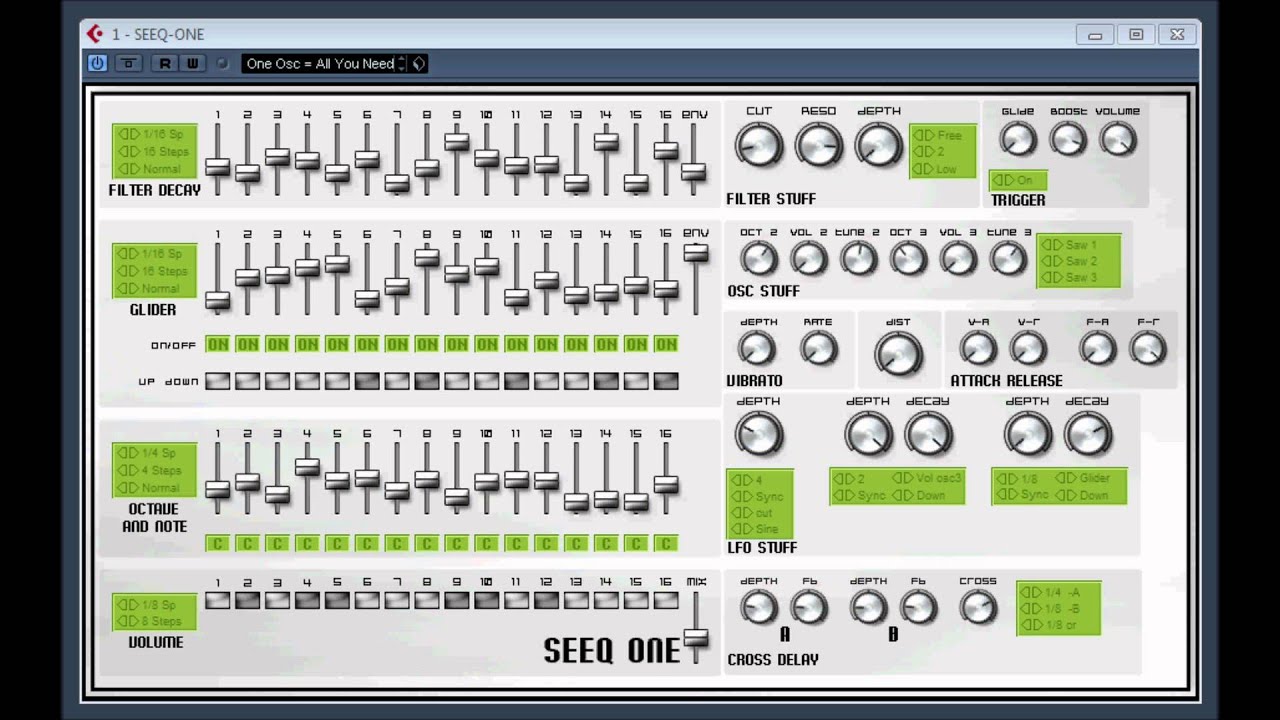Toggle the Trigger On switch

[x=1018, y=180]
